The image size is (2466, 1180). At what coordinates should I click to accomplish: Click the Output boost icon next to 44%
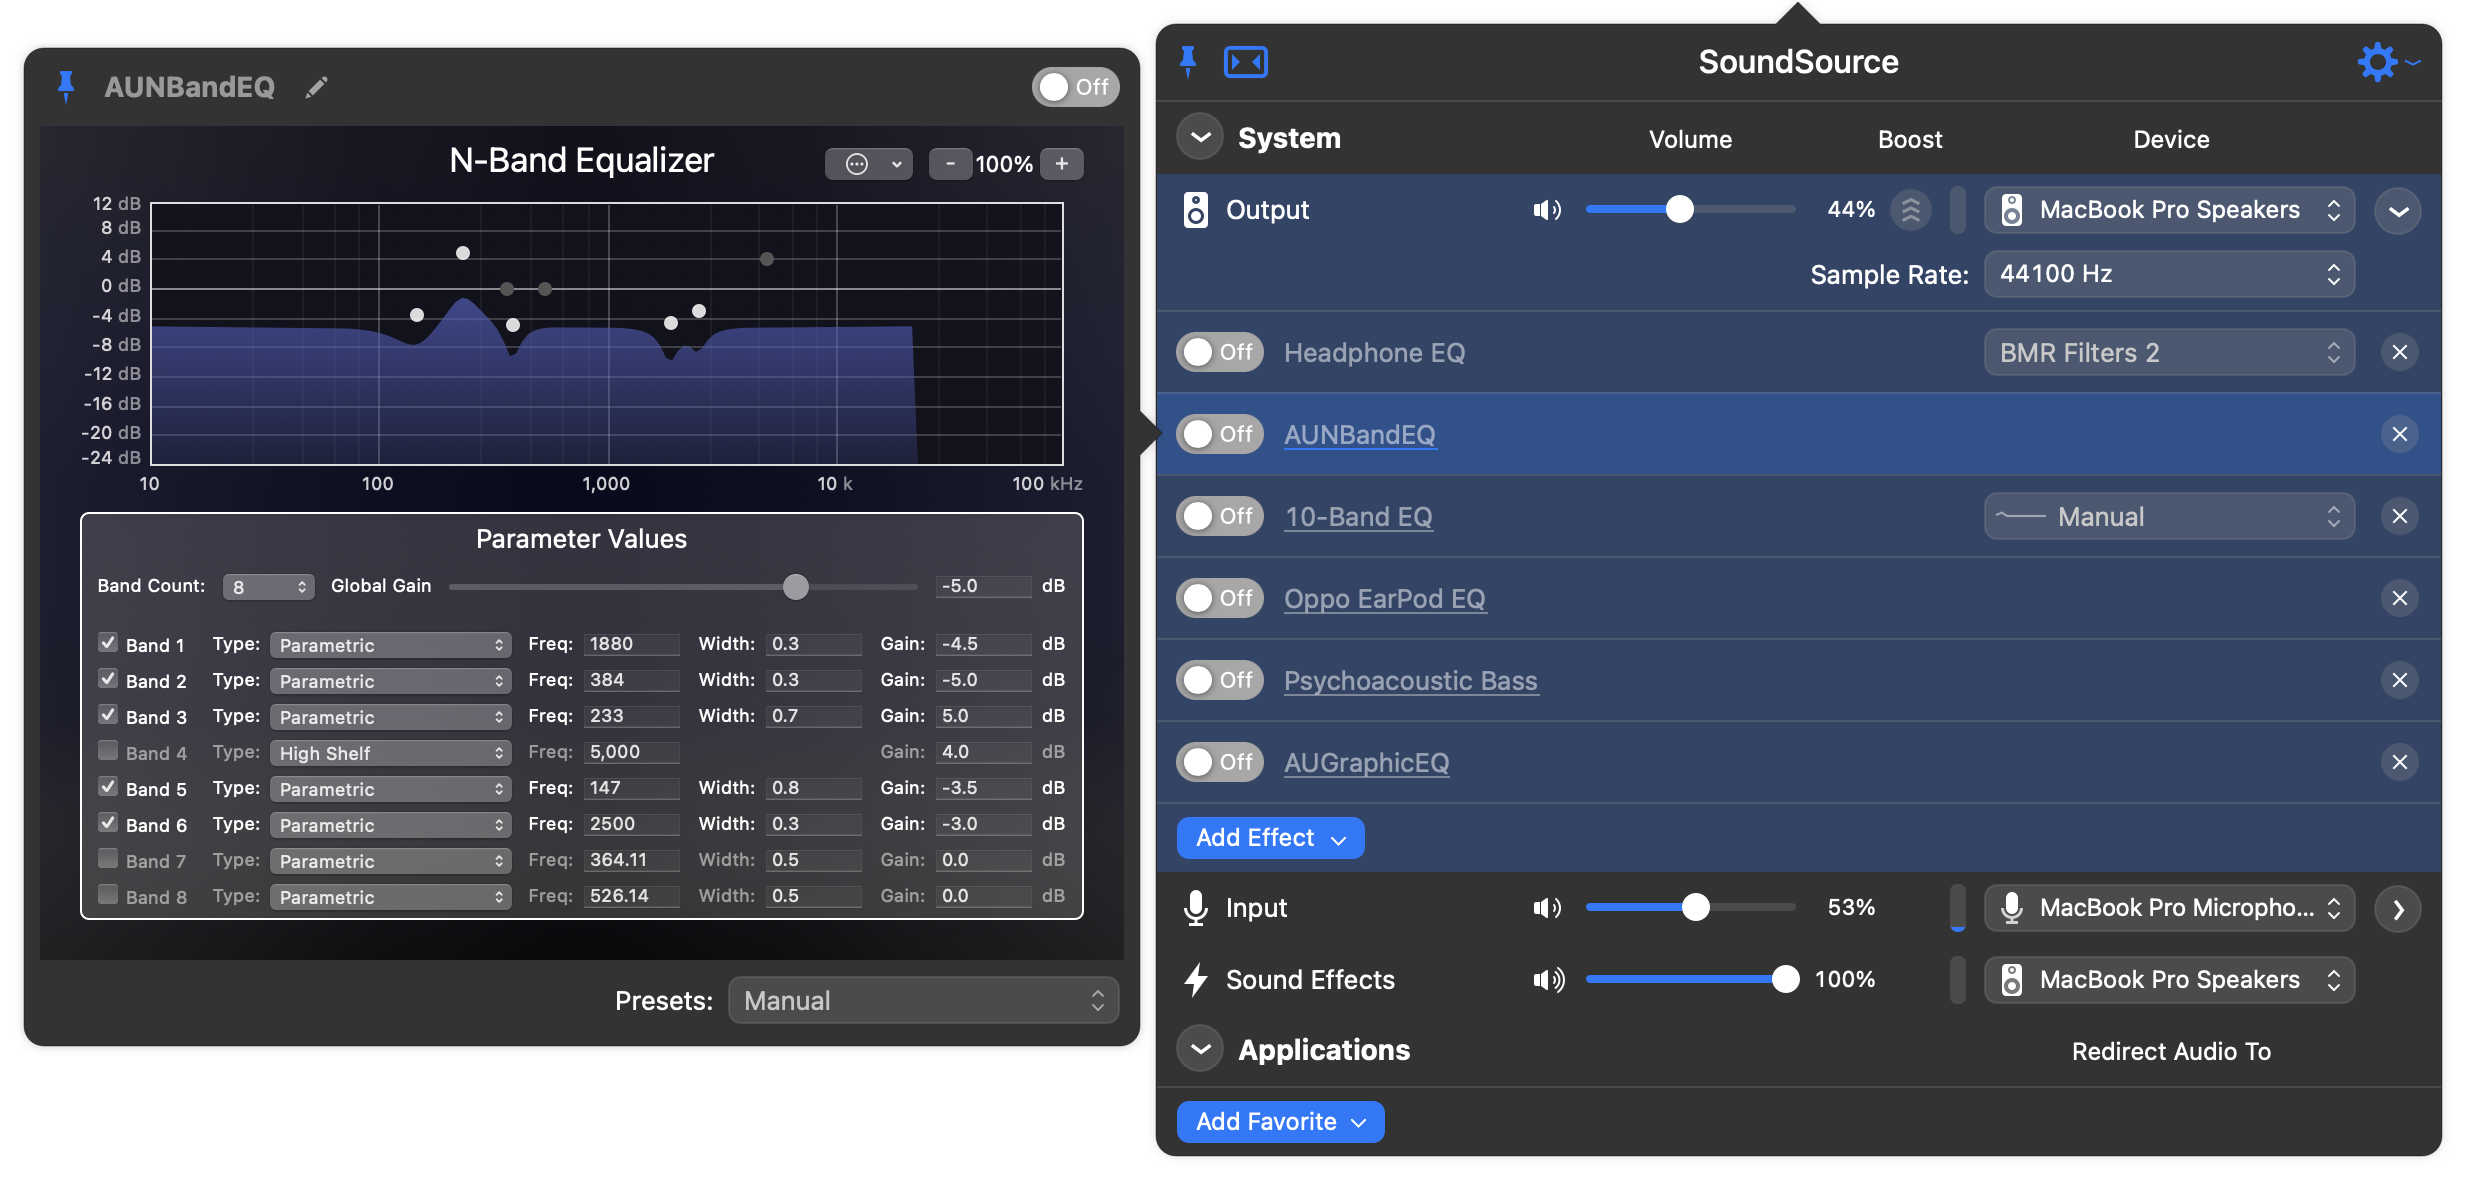click(1910, 210)
